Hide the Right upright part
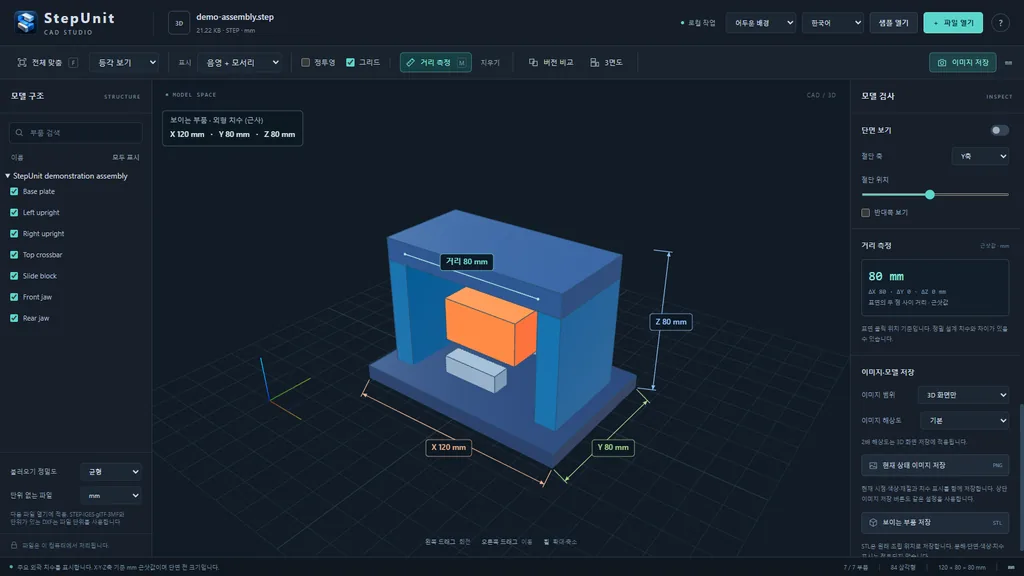This screenshot has height=576, width=1024. click(14, 234)
